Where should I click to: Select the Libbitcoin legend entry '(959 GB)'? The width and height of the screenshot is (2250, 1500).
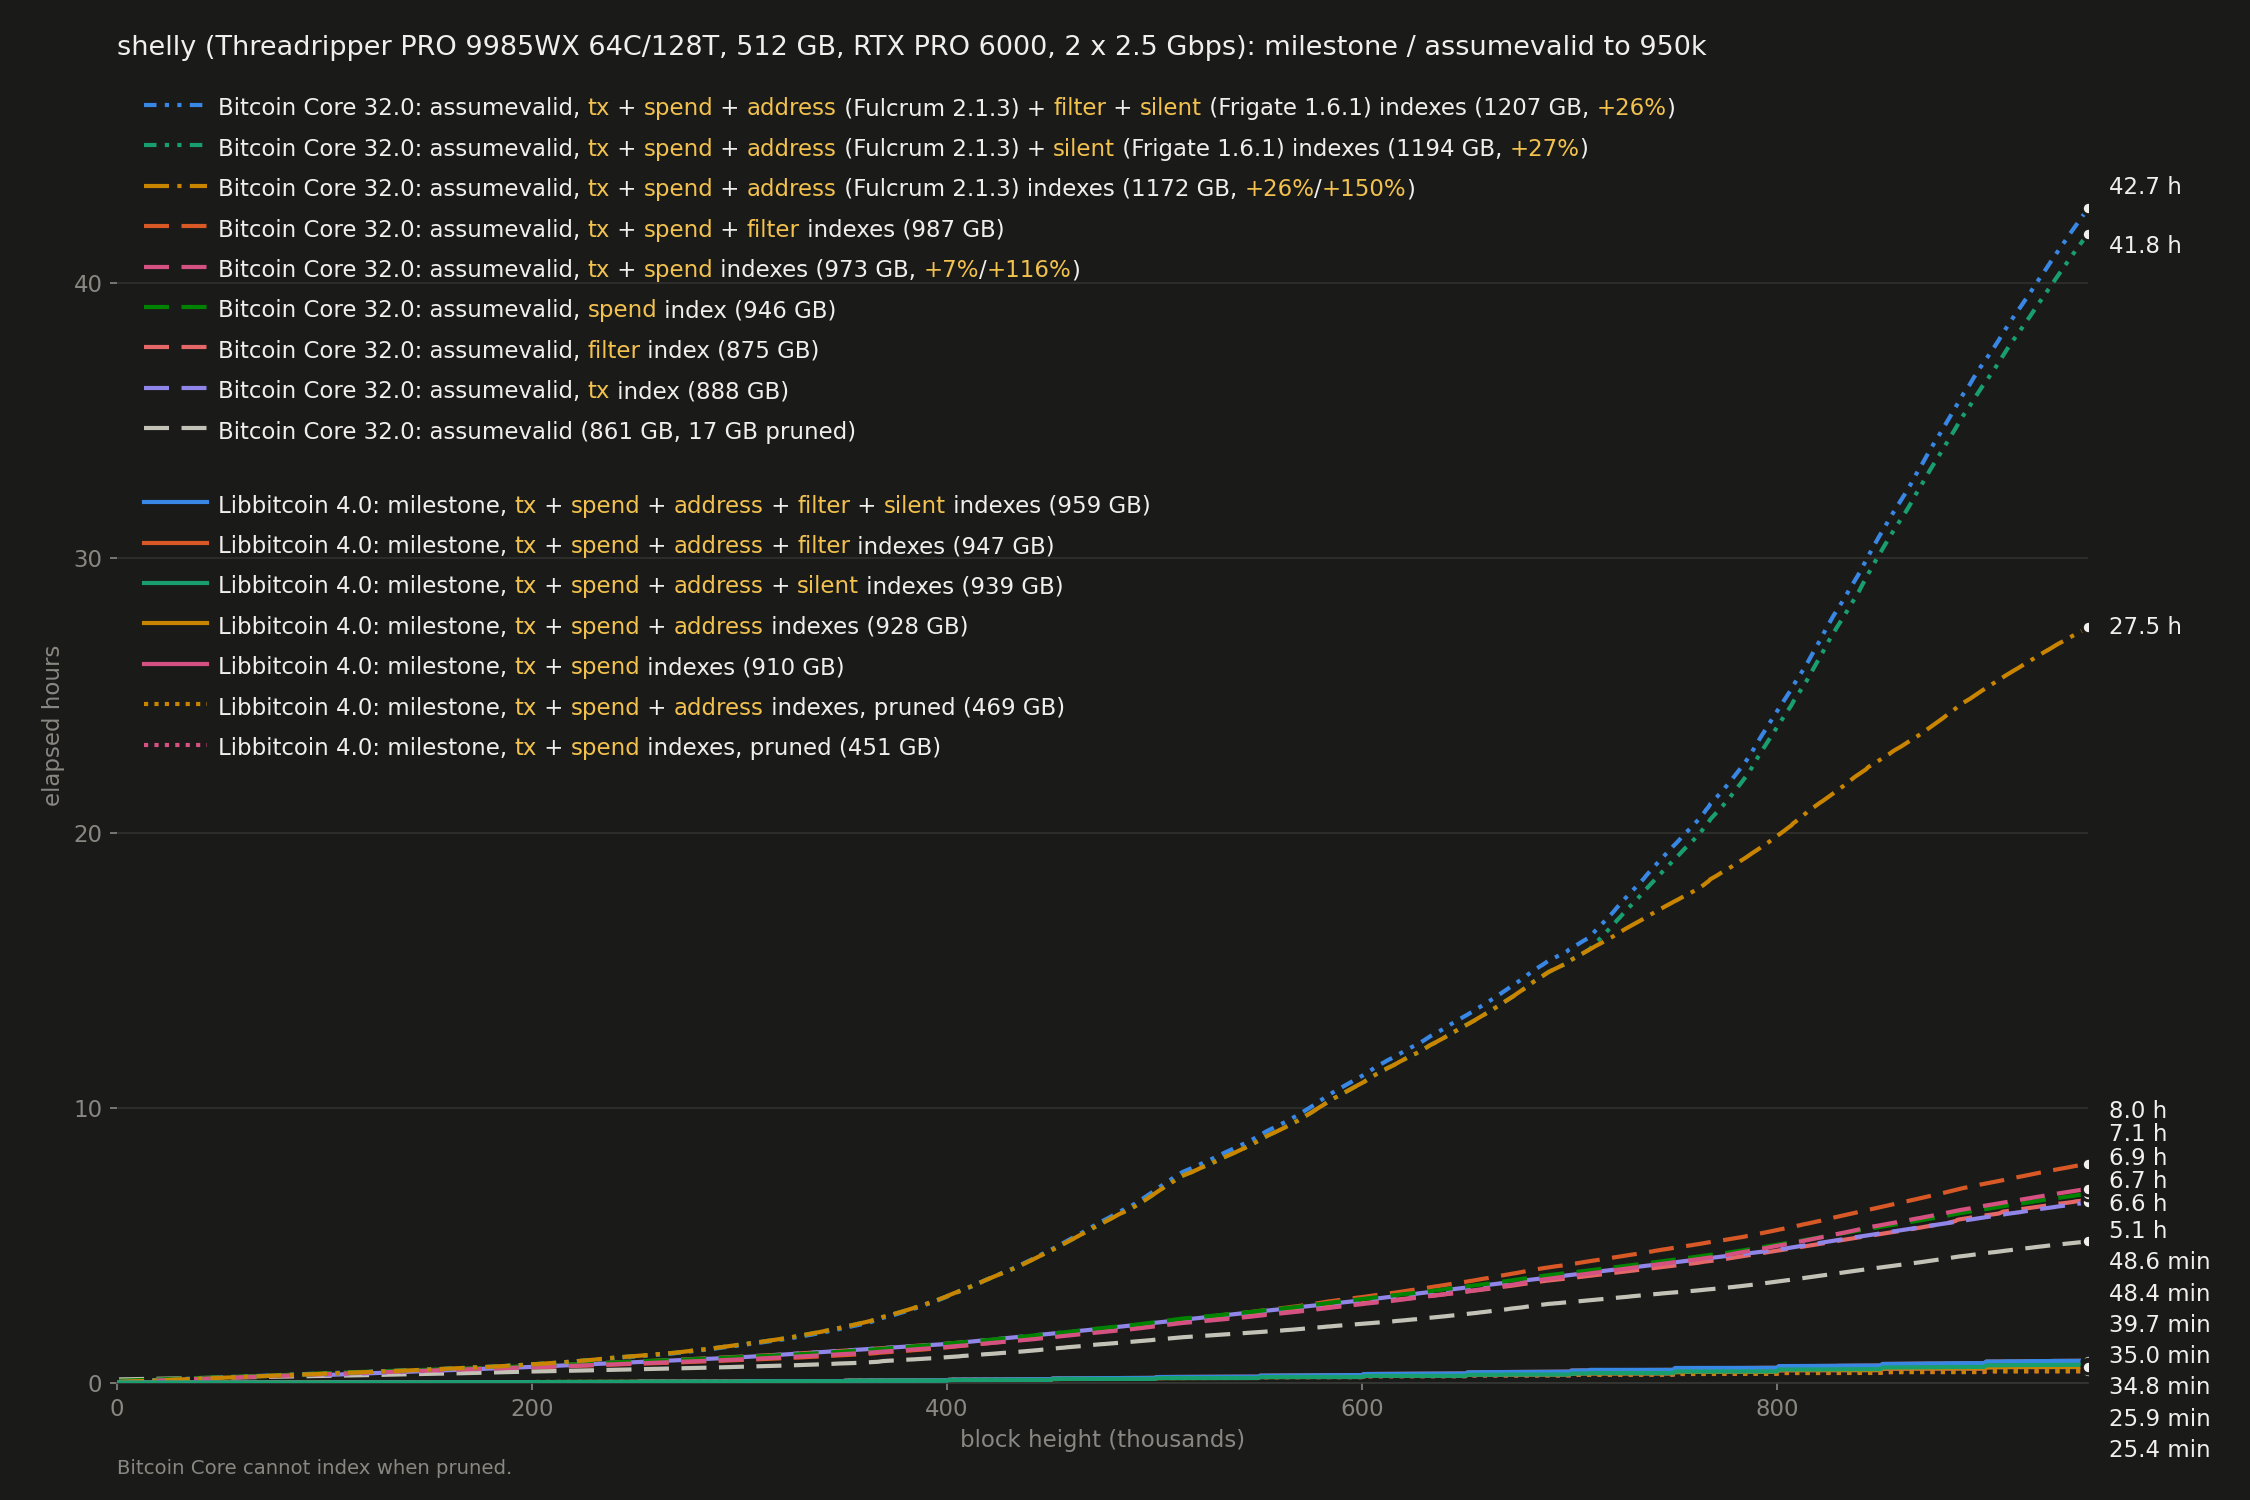(647, 505)
